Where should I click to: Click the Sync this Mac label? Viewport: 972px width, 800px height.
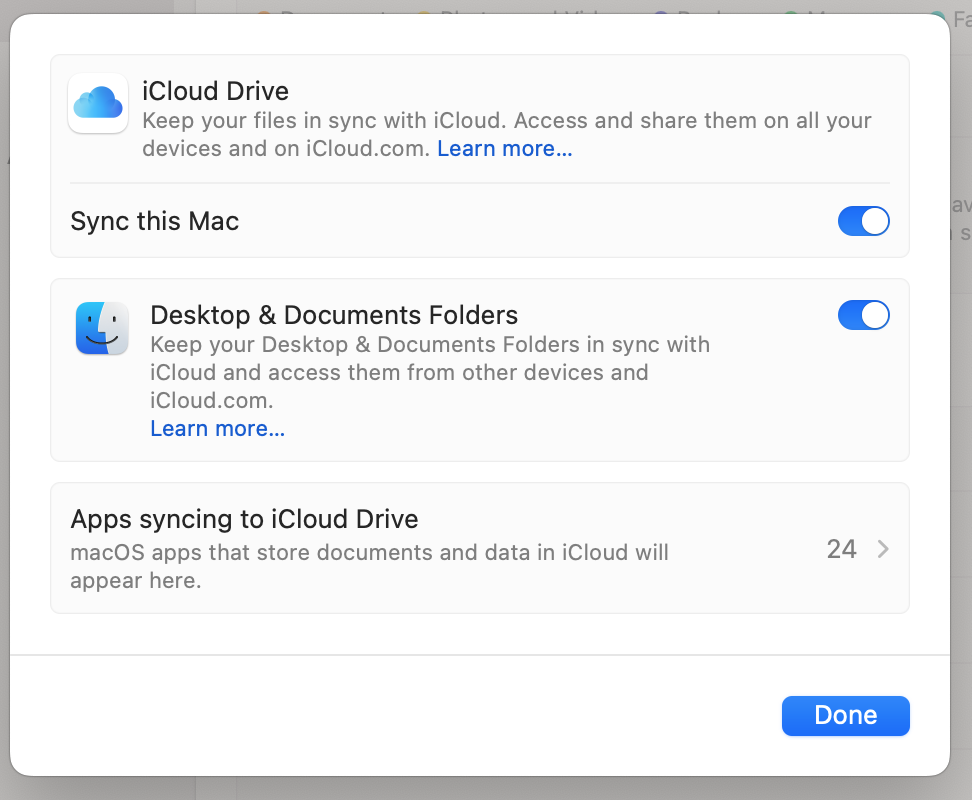[154, 221]
